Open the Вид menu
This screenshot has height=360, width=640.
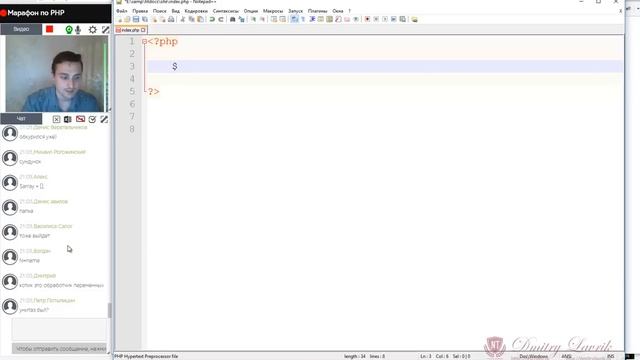[176, 11]
